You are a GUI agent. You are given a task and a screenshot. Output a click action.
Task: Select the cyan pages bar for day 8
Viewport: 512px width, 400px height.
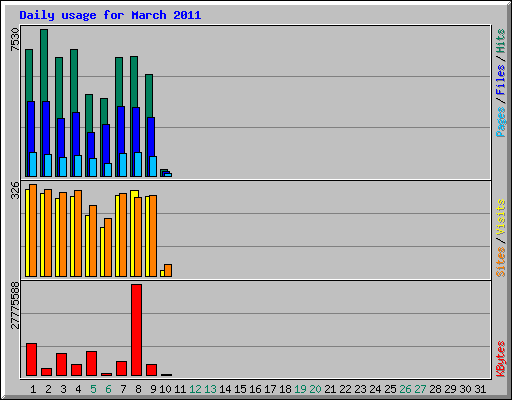[138, 165]
